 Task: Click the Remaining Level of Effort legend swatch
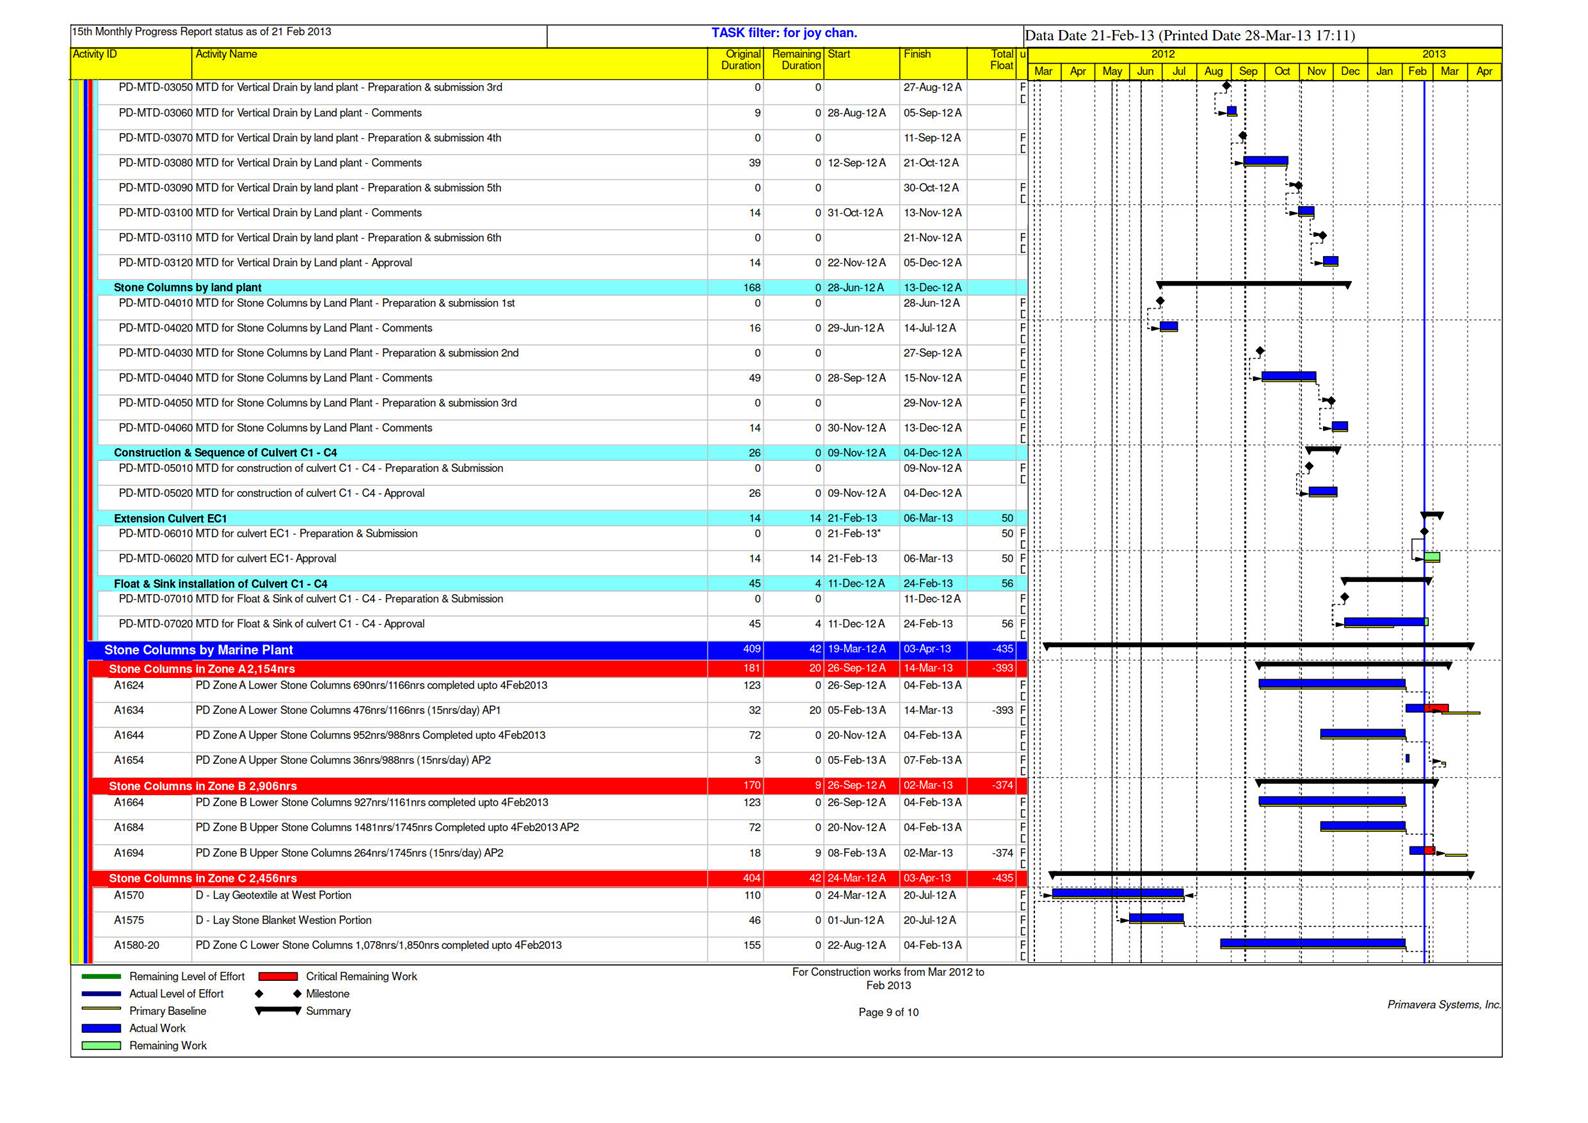pyautogui.click(x=101, y=976)
